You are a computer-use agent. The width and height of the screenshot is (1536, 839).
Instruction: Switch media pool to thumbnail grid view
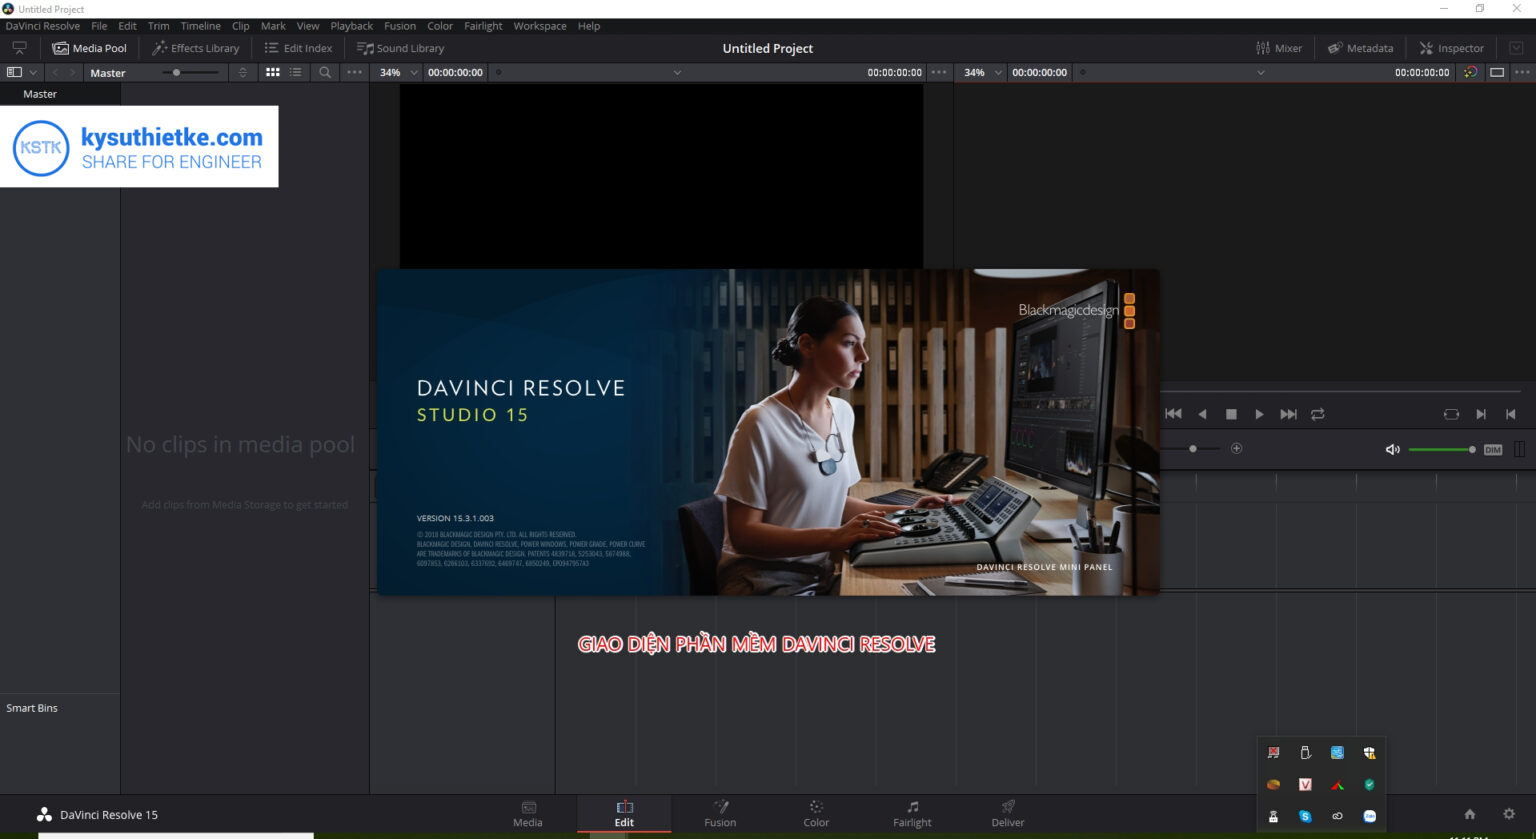point(272,72)
